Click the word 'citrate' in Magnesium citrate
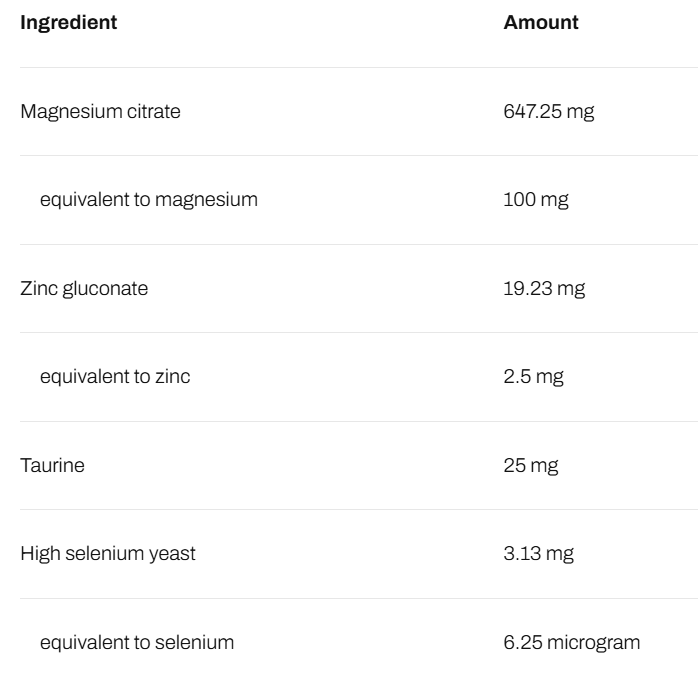Image resolution: width=698 pixels, height=676 pixels. click(x=154, y=112)
